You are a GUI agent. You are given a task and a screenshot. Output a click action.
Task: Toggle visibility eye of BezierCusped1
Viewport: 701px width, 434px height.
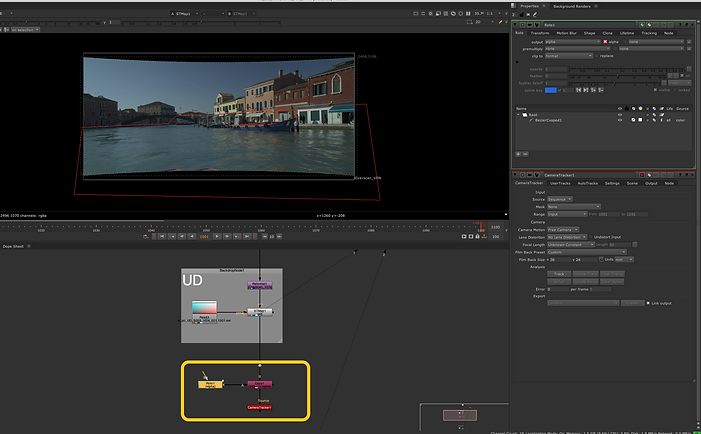pos(620,120)
